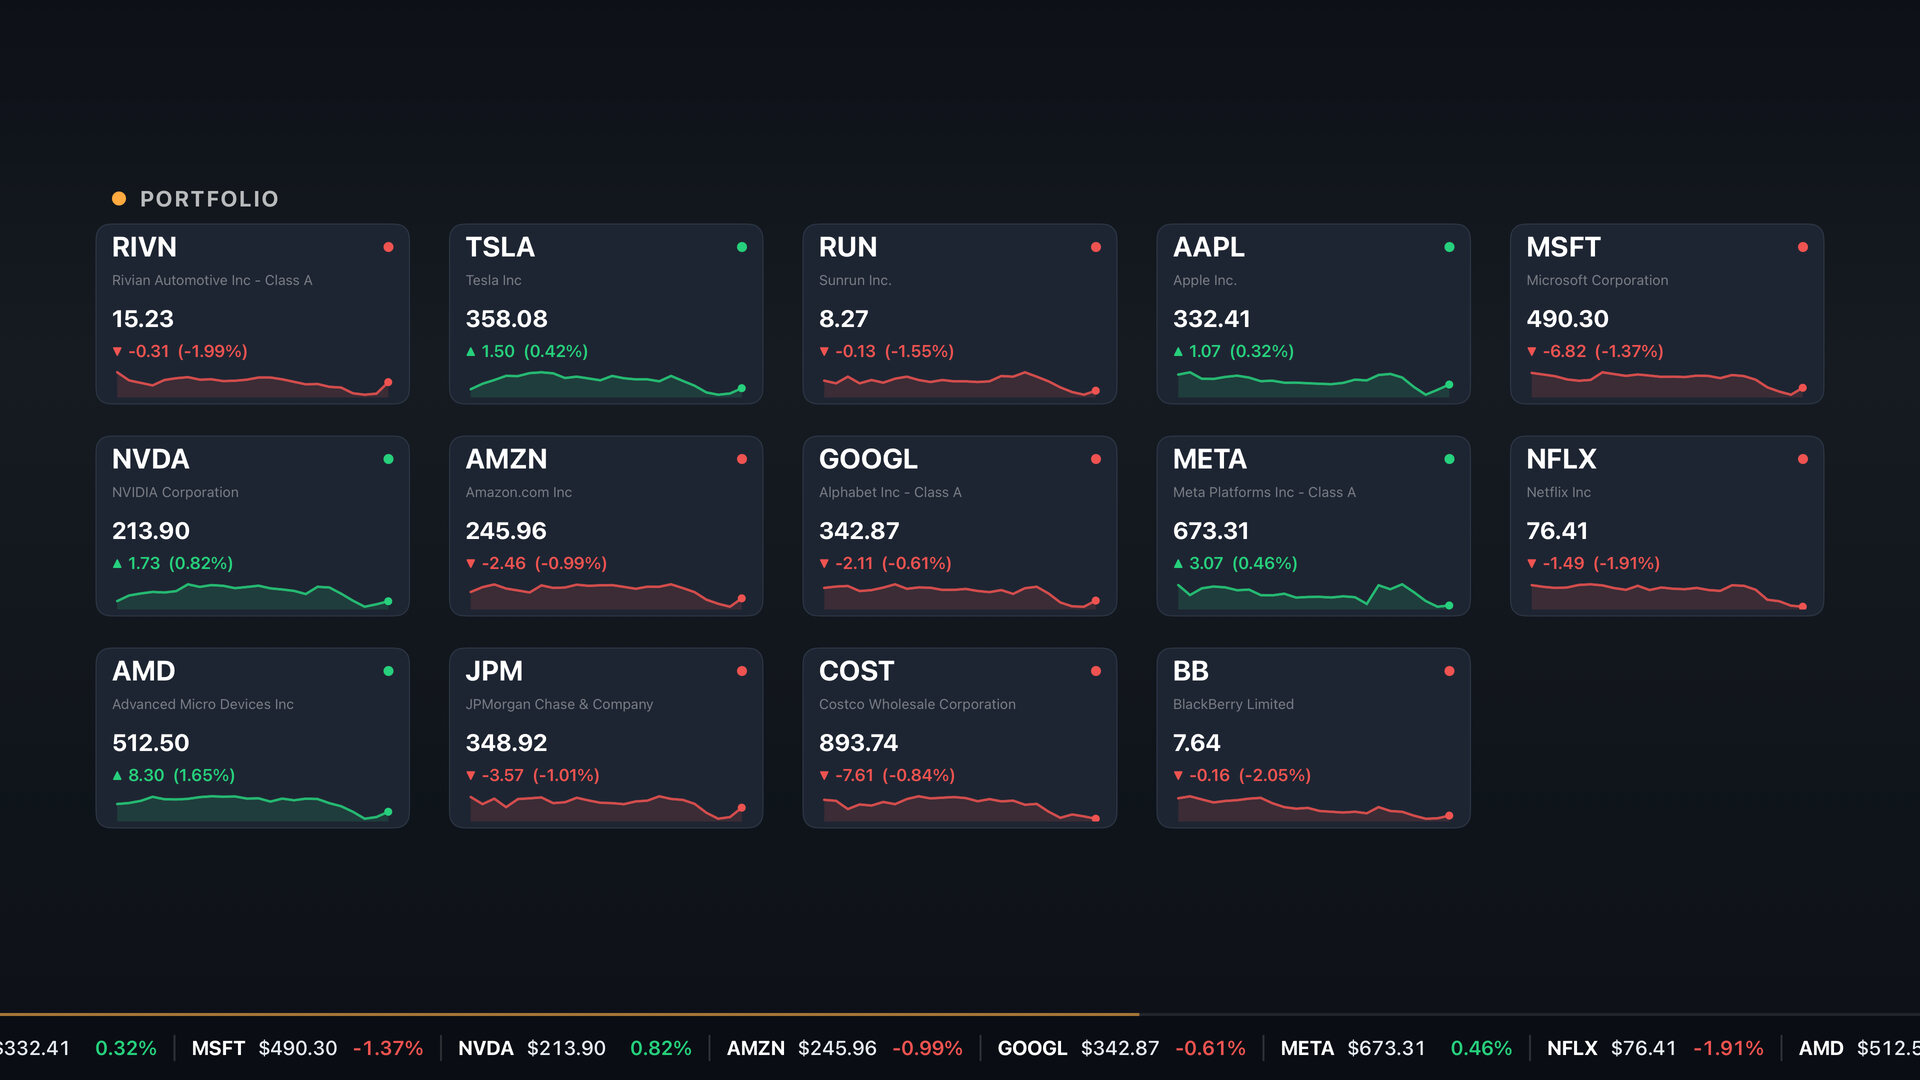Screen dimensions: 1920x1080
Task: Click the green status dot on AAPL card
Action: (1449, 247)
